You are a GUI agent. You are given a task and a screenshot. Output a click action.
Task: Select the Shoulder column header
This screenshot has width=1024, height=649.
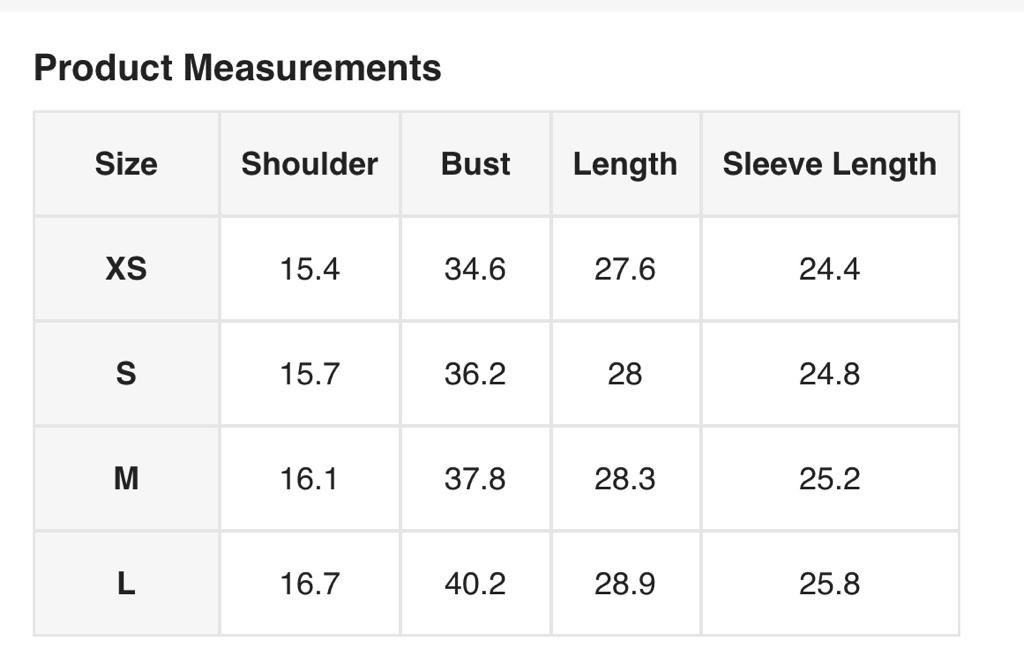pos(309,164)
